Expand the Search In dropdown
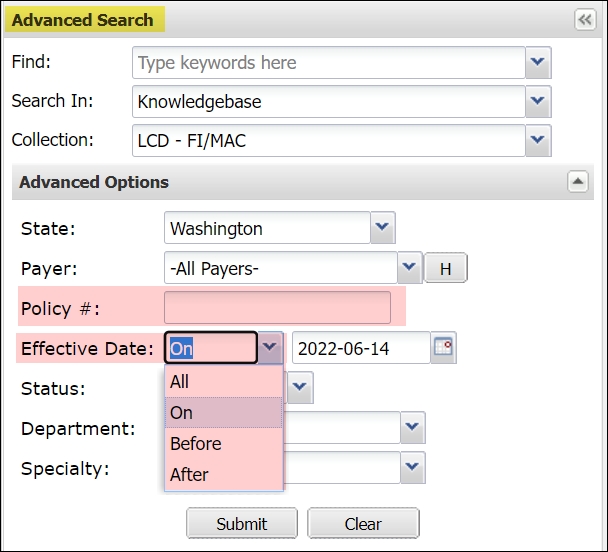The width and height of the screenshot is (608, 552). pyautogui.click(x=538, y=102)
